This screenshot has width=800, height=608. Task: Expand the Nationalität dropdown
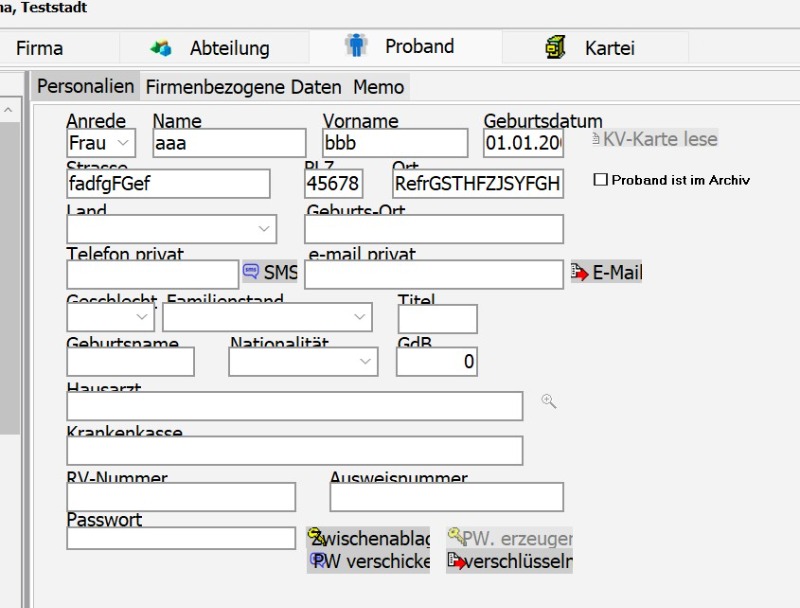(365, 361)
